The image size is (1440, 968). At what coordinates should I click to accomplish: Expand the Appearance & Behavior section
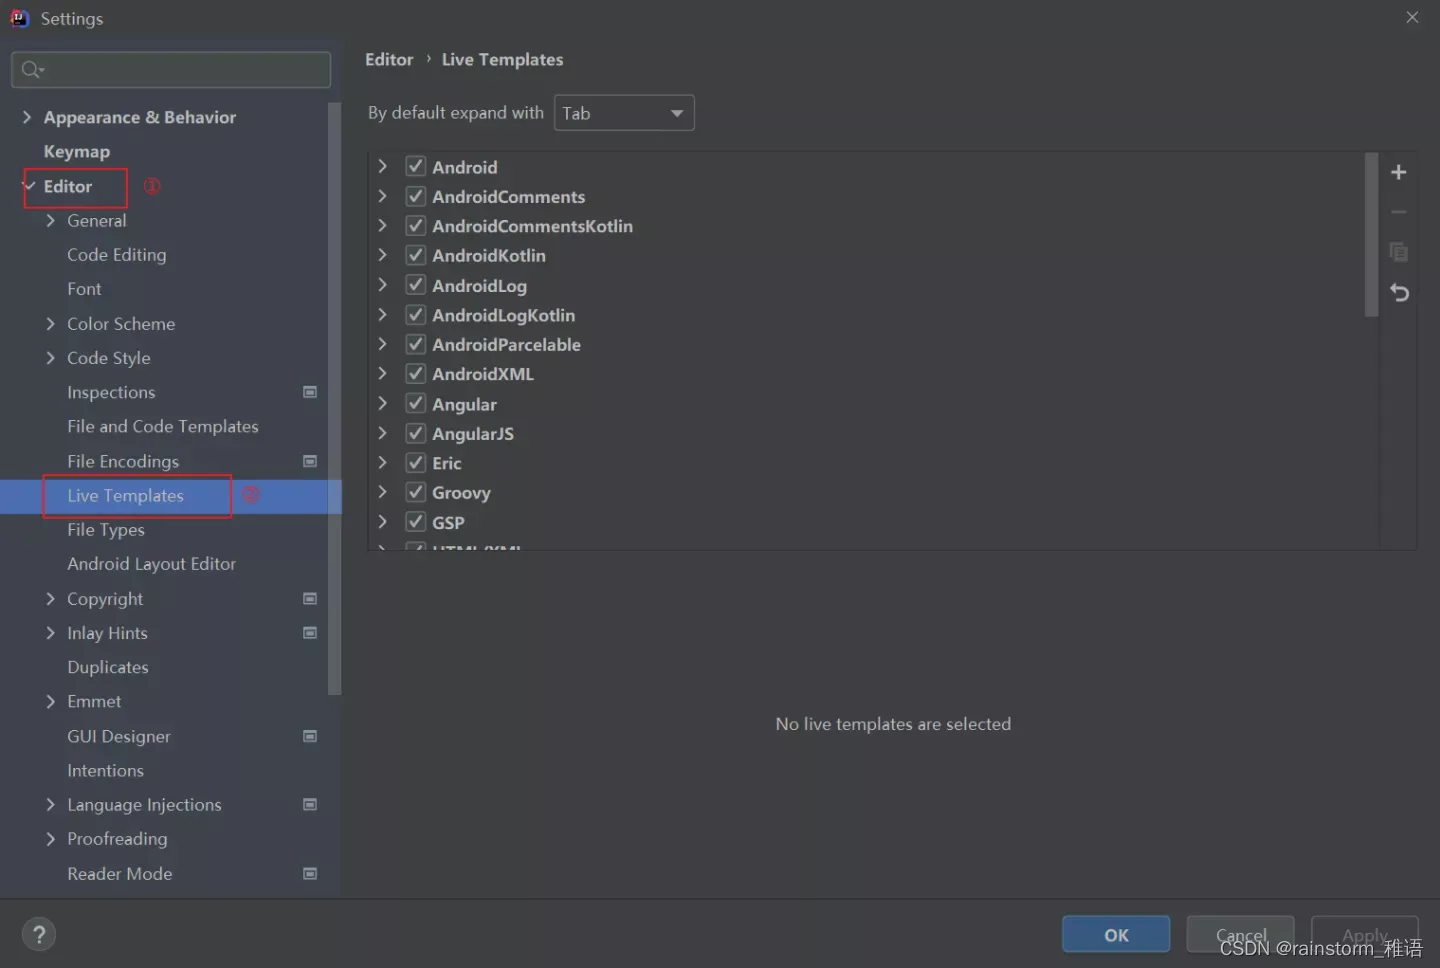(27, 117)
